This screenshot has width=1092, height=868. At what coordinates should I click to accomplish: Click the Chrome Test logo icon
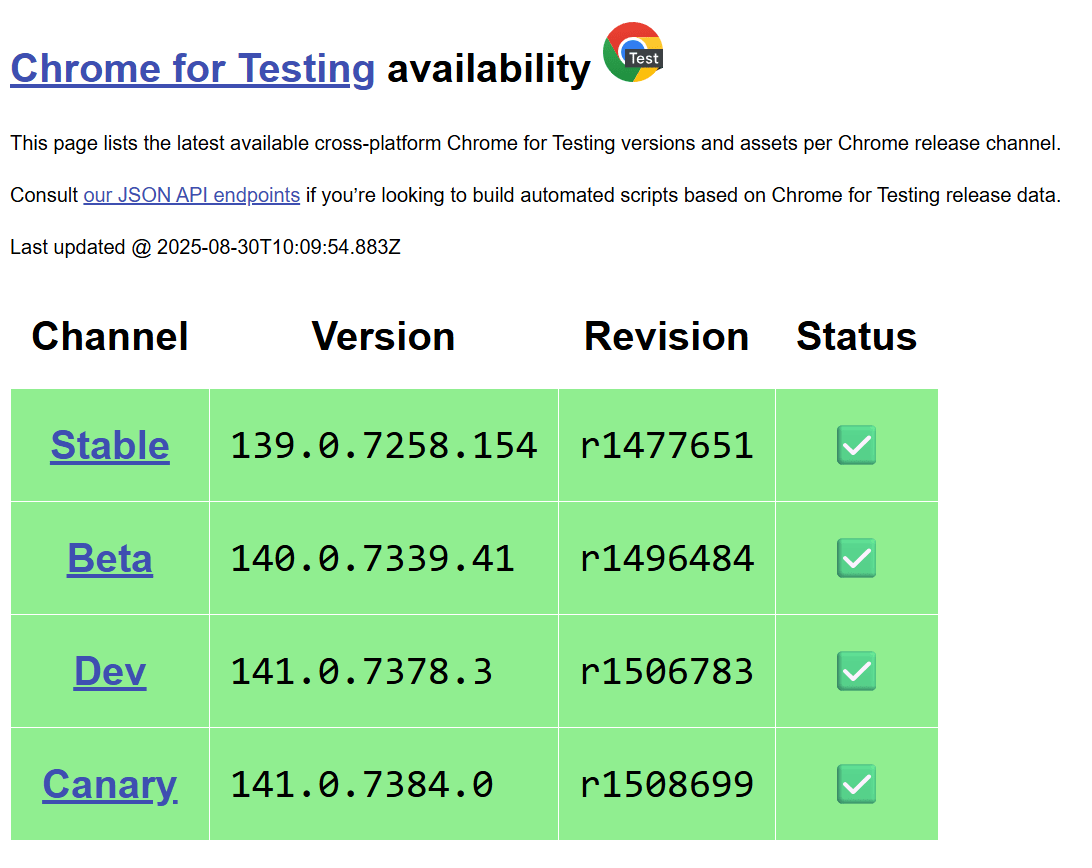tap(633, 52)
